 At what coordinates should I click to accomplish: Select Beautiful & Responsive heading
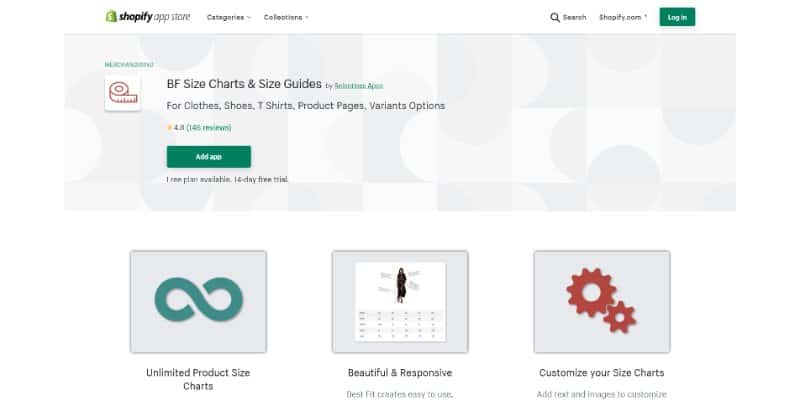click(400, 373)
